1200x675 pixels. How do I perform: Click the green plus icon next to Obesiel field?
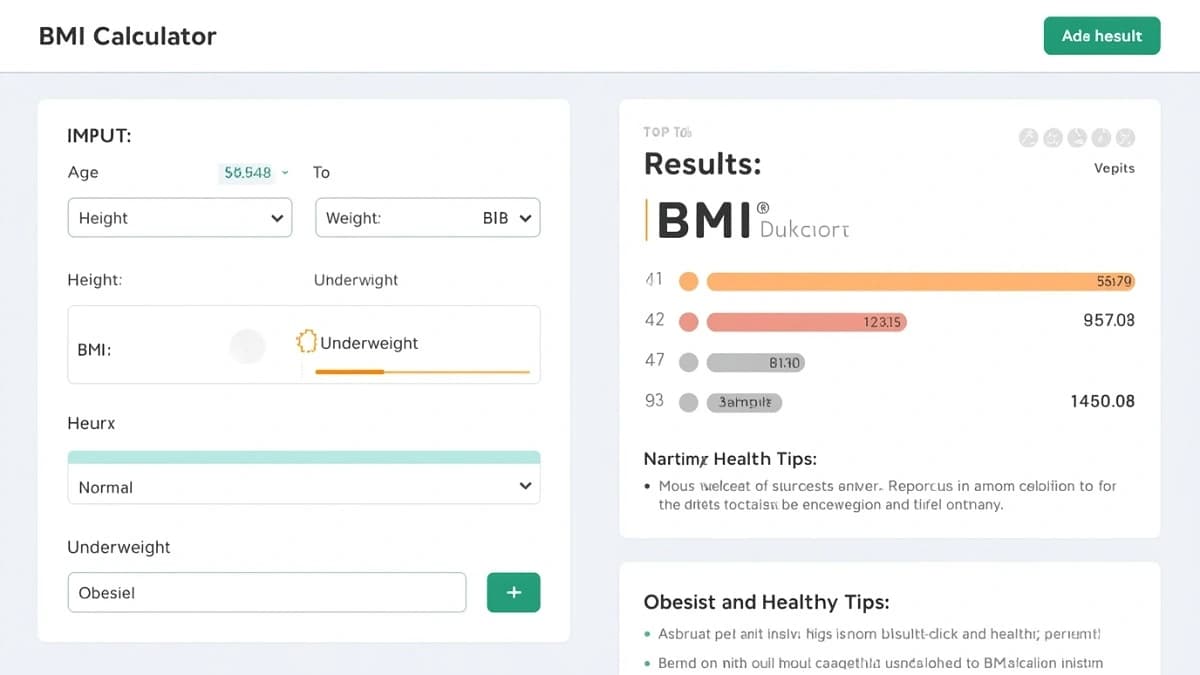(x=513, y=592)
